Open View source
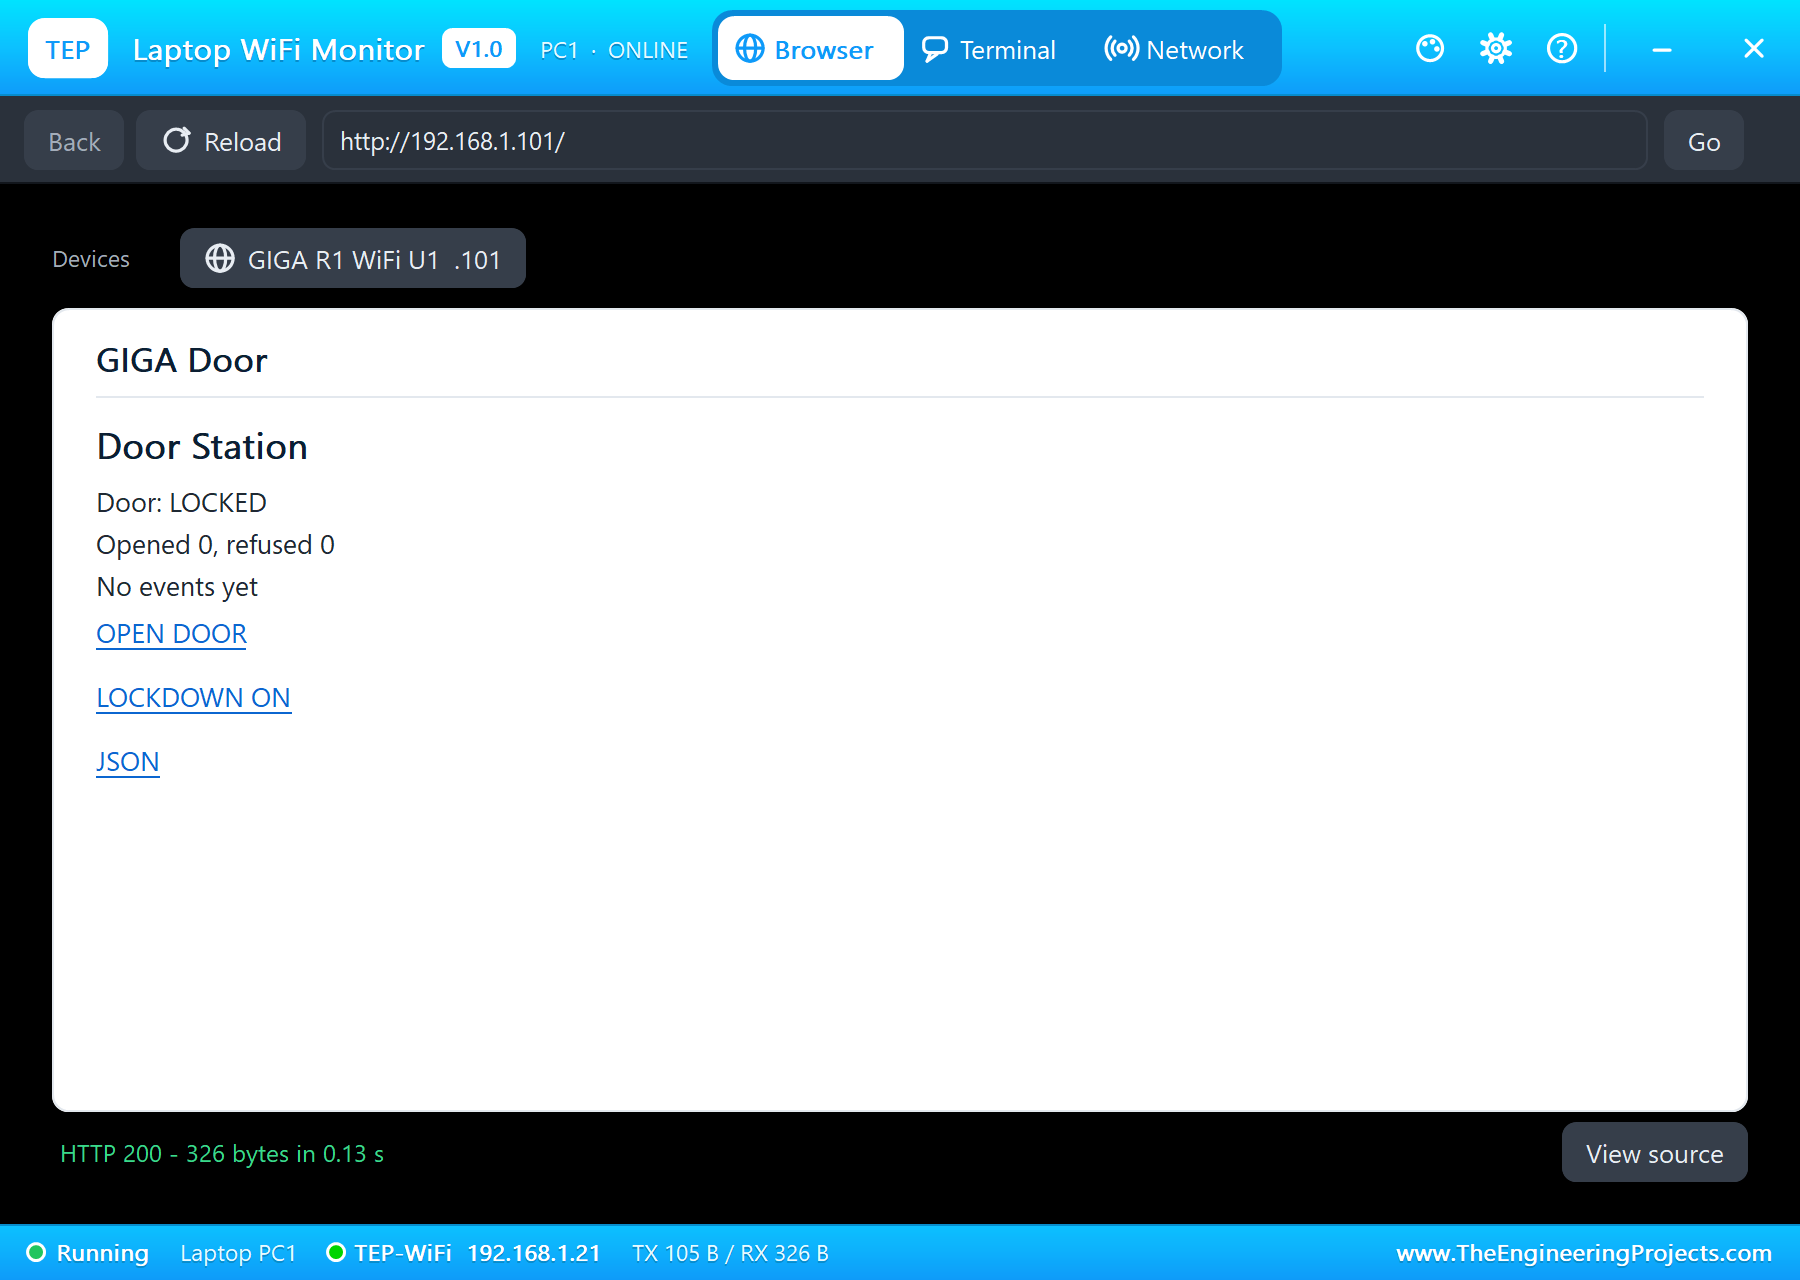 tap(1655, 1153)
